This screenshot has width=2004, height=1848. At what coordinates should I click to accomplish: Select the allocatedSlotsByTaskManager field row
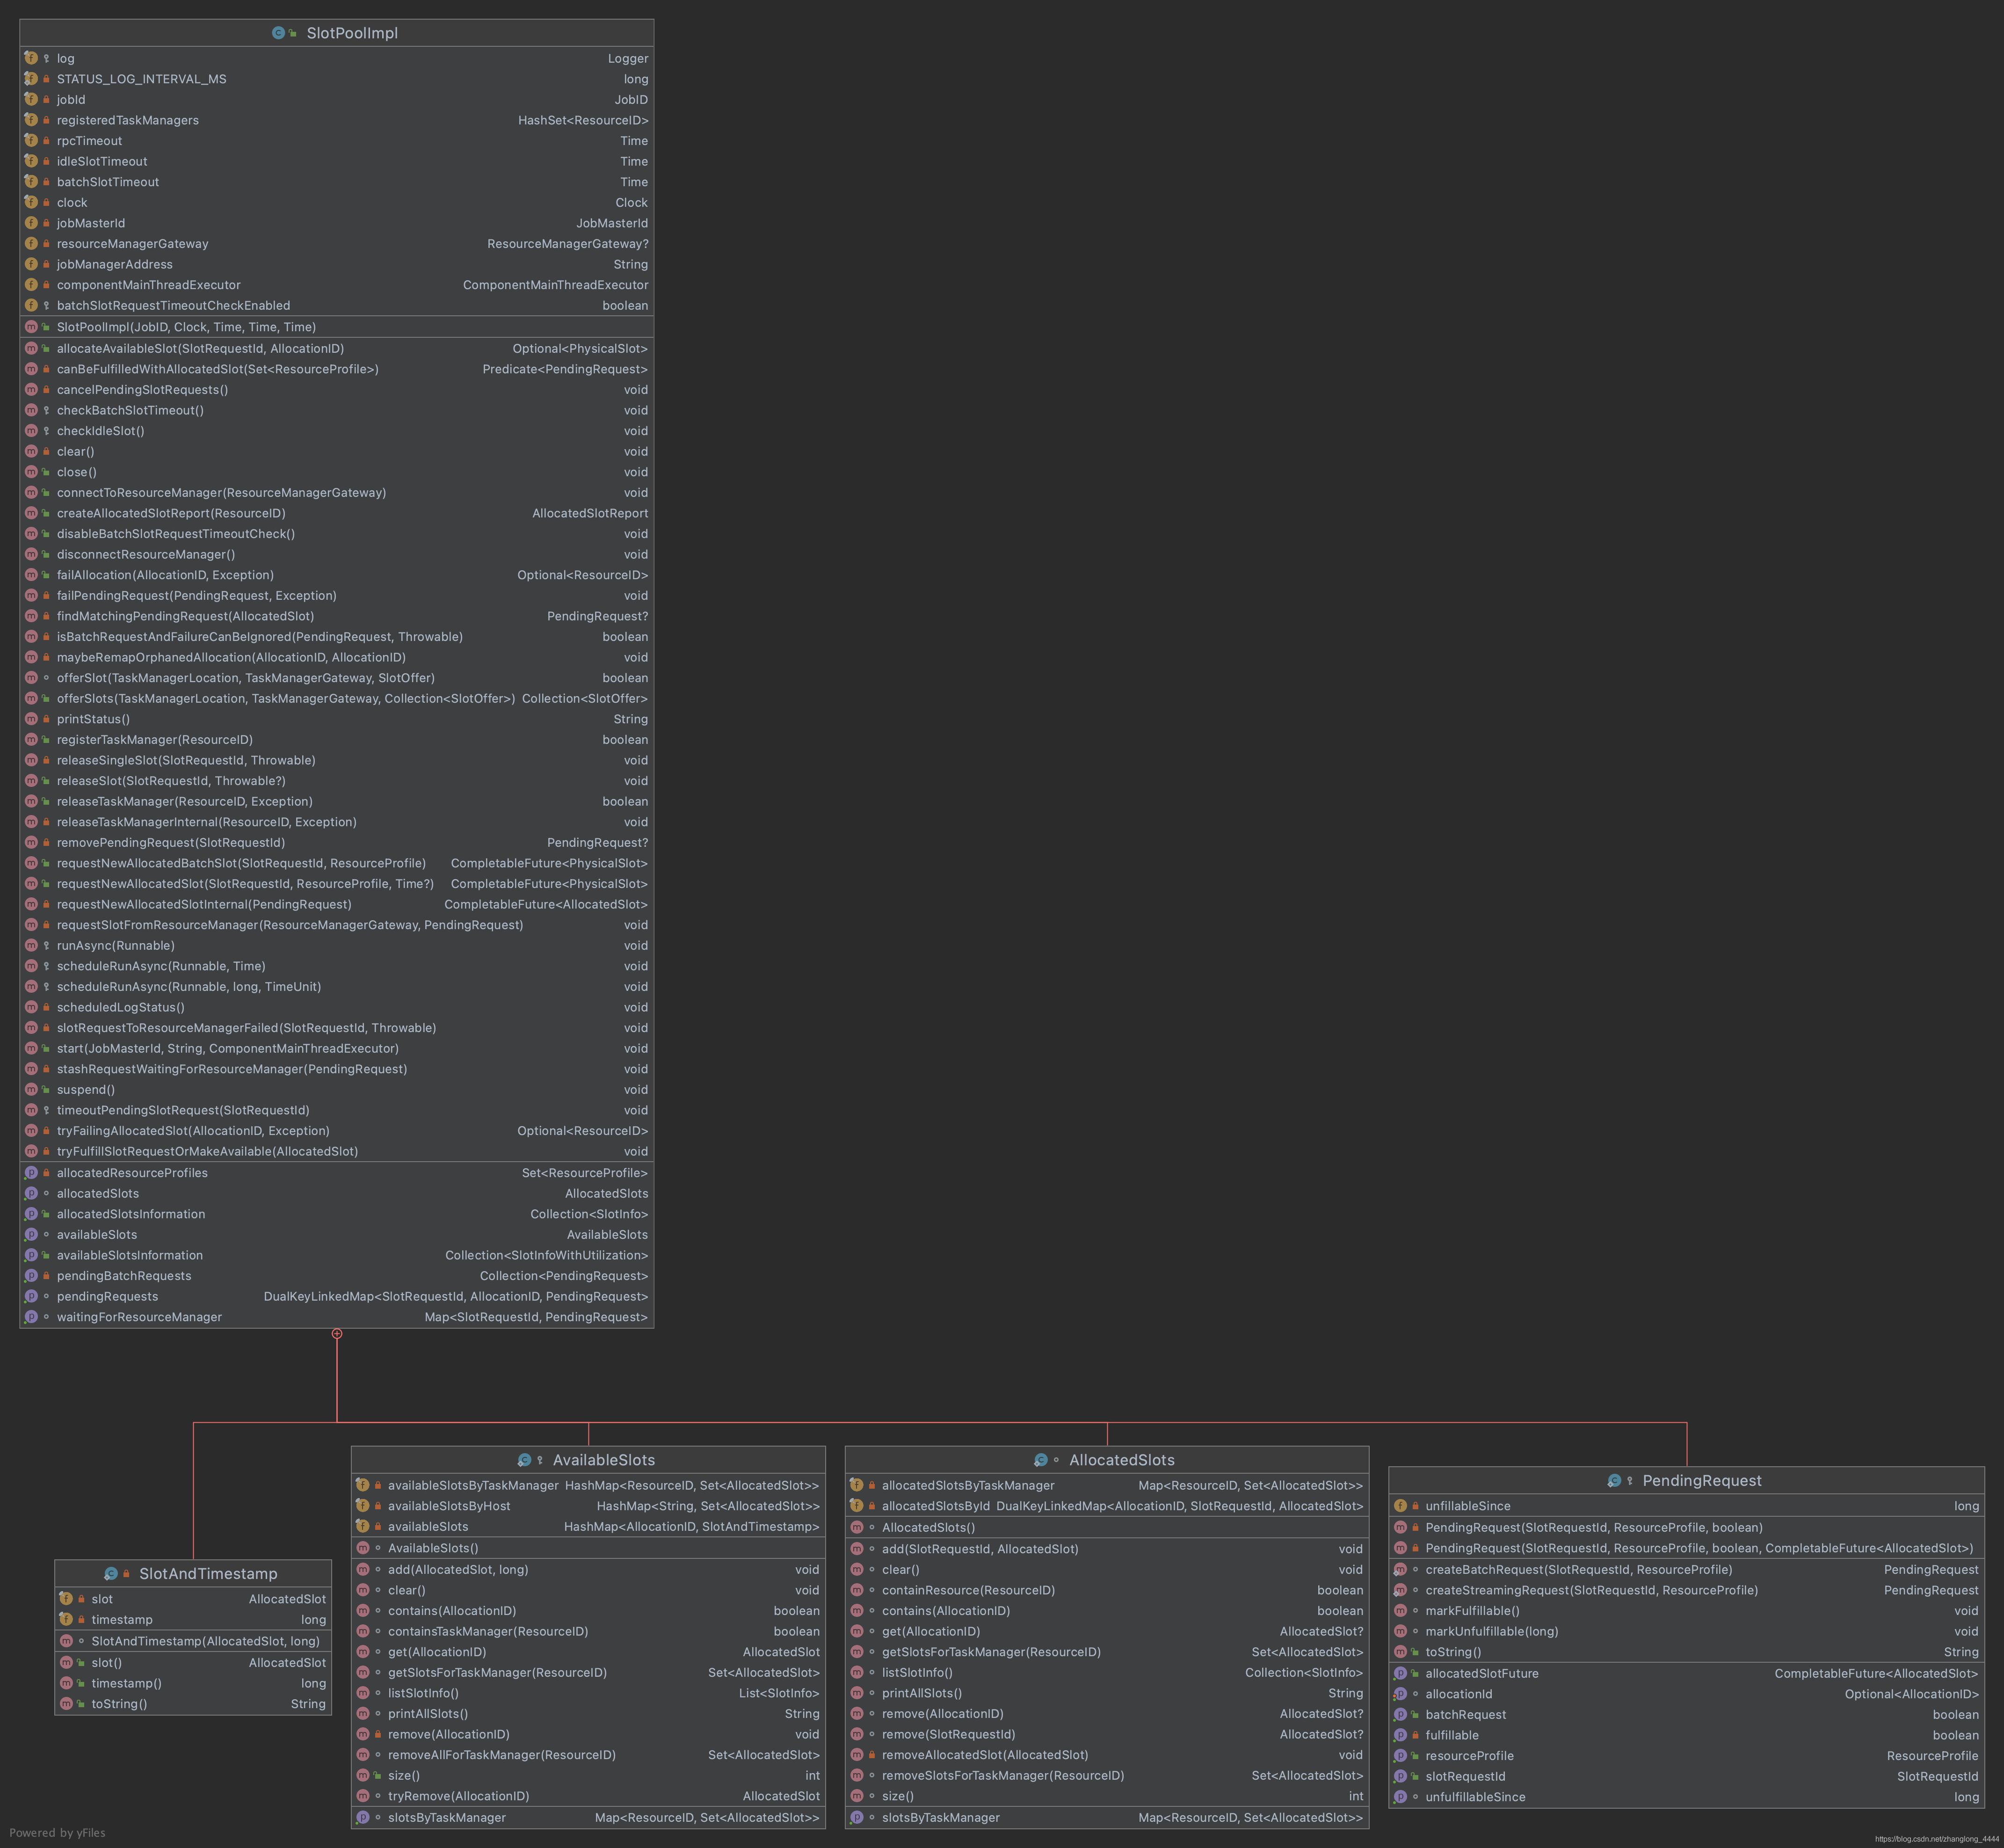click(x=1107, y=1486)
